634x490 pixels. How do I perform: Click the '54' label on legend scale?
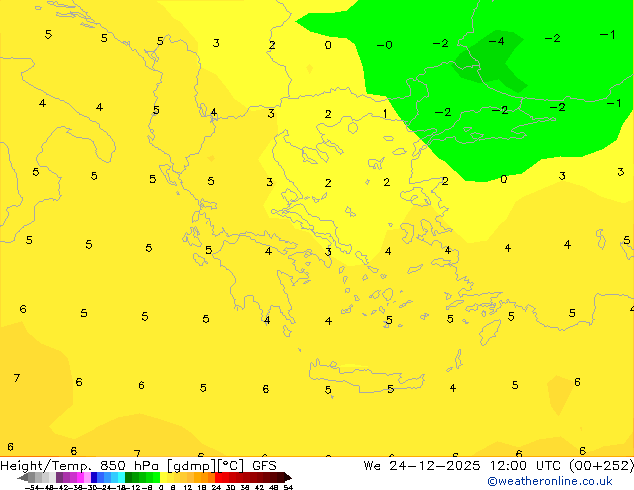coord(288,487)
